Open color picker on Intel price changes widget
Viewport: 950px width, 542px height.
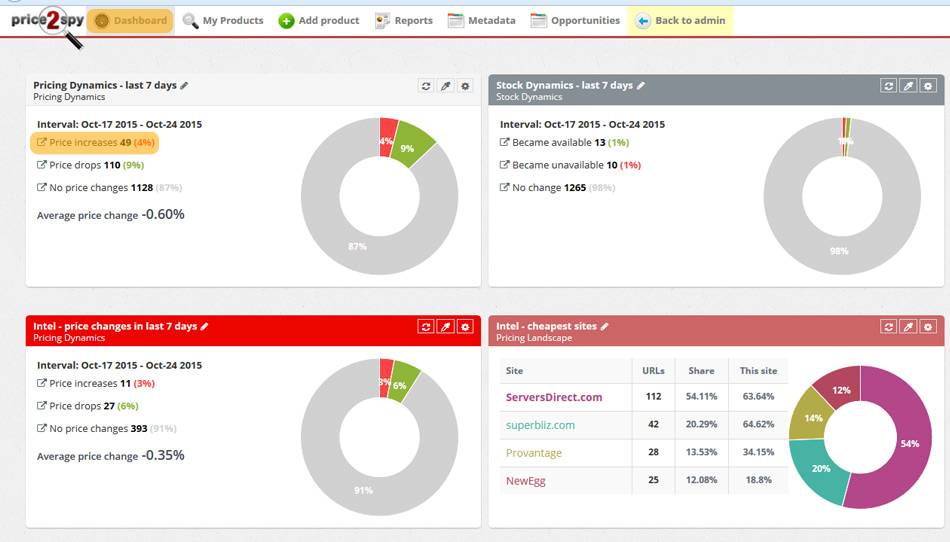[446, 327]
